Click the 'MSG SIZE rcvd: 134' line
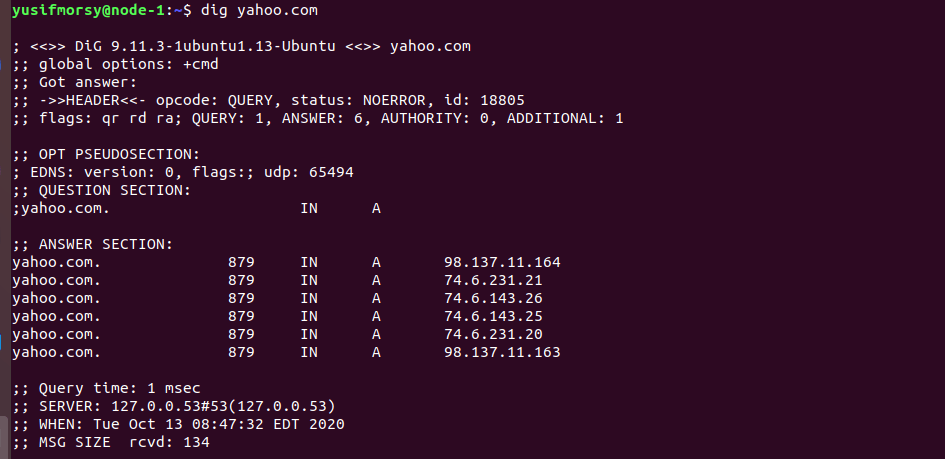Screen dimensions: 945x459 pyautogui.click(x=111, y=443)
